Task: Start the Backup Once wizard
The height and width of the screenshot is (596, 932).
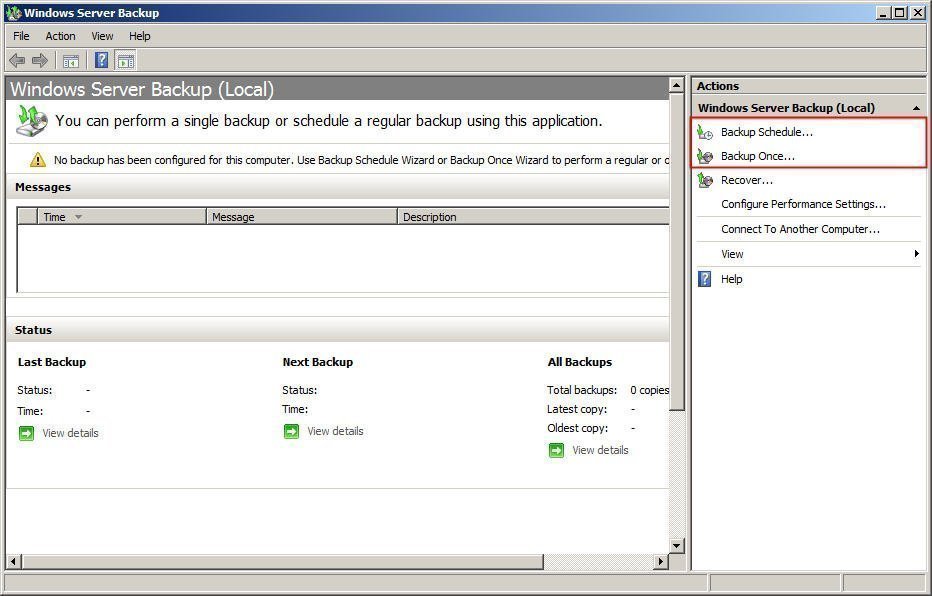Action: [758, 156]
